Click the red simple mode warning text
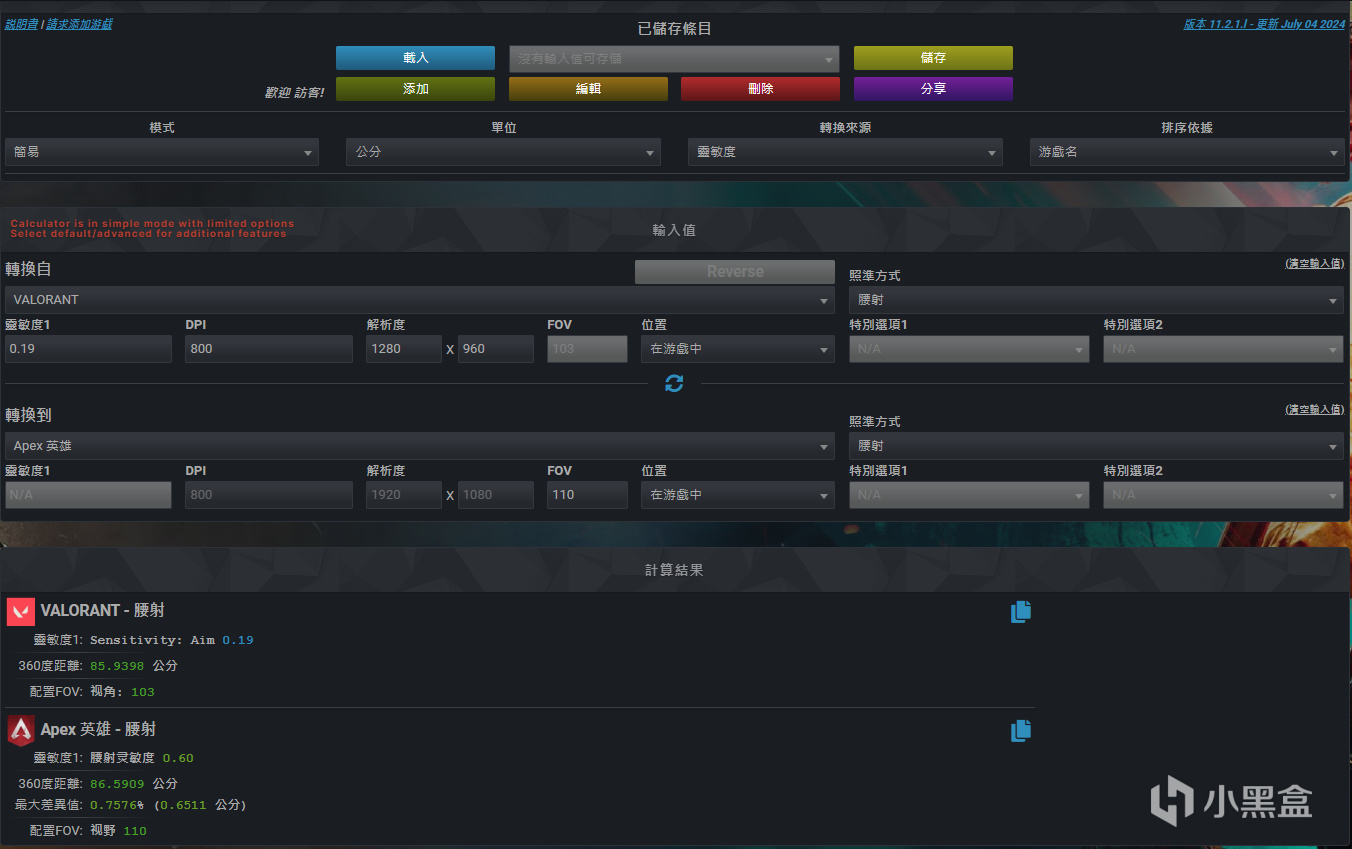 click(152, 229)
